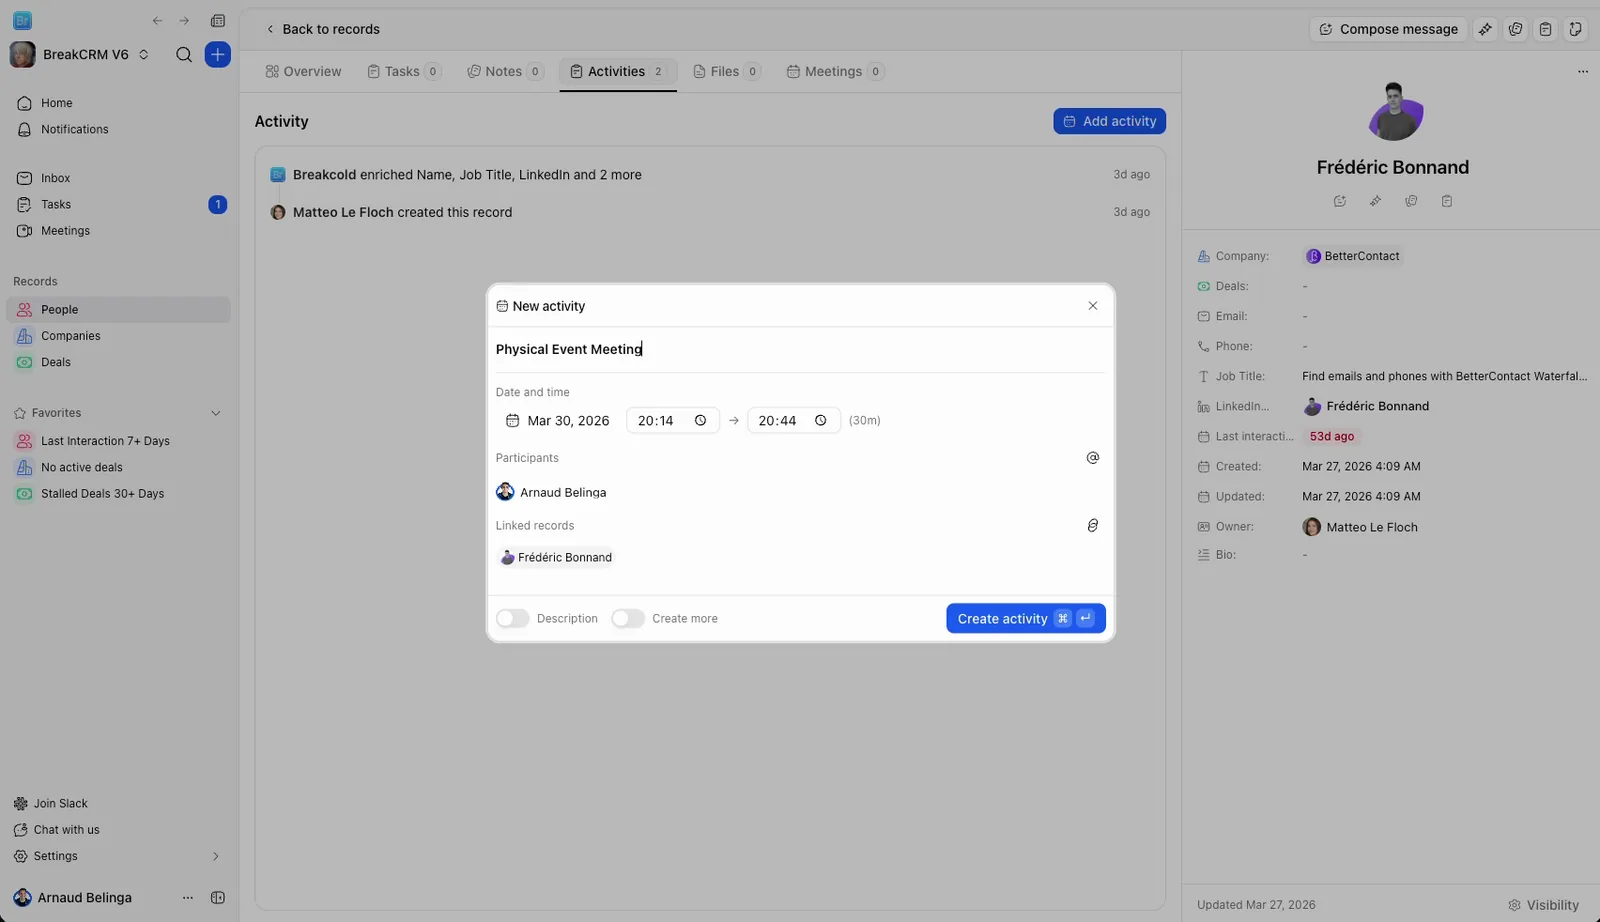The image size is (1600, 922).
Task: Open Notifications in the sidebar
Action: (118, 130)
